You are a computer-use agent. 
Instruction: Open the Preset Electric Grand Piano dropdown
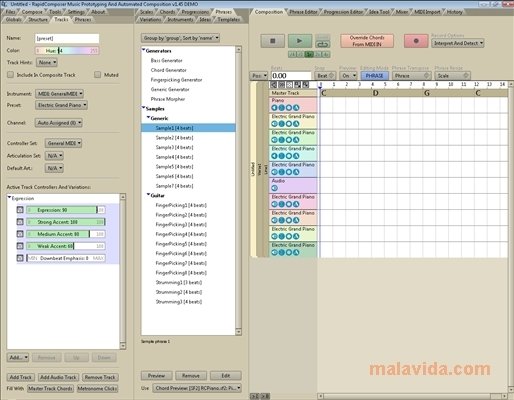point(61,105)
